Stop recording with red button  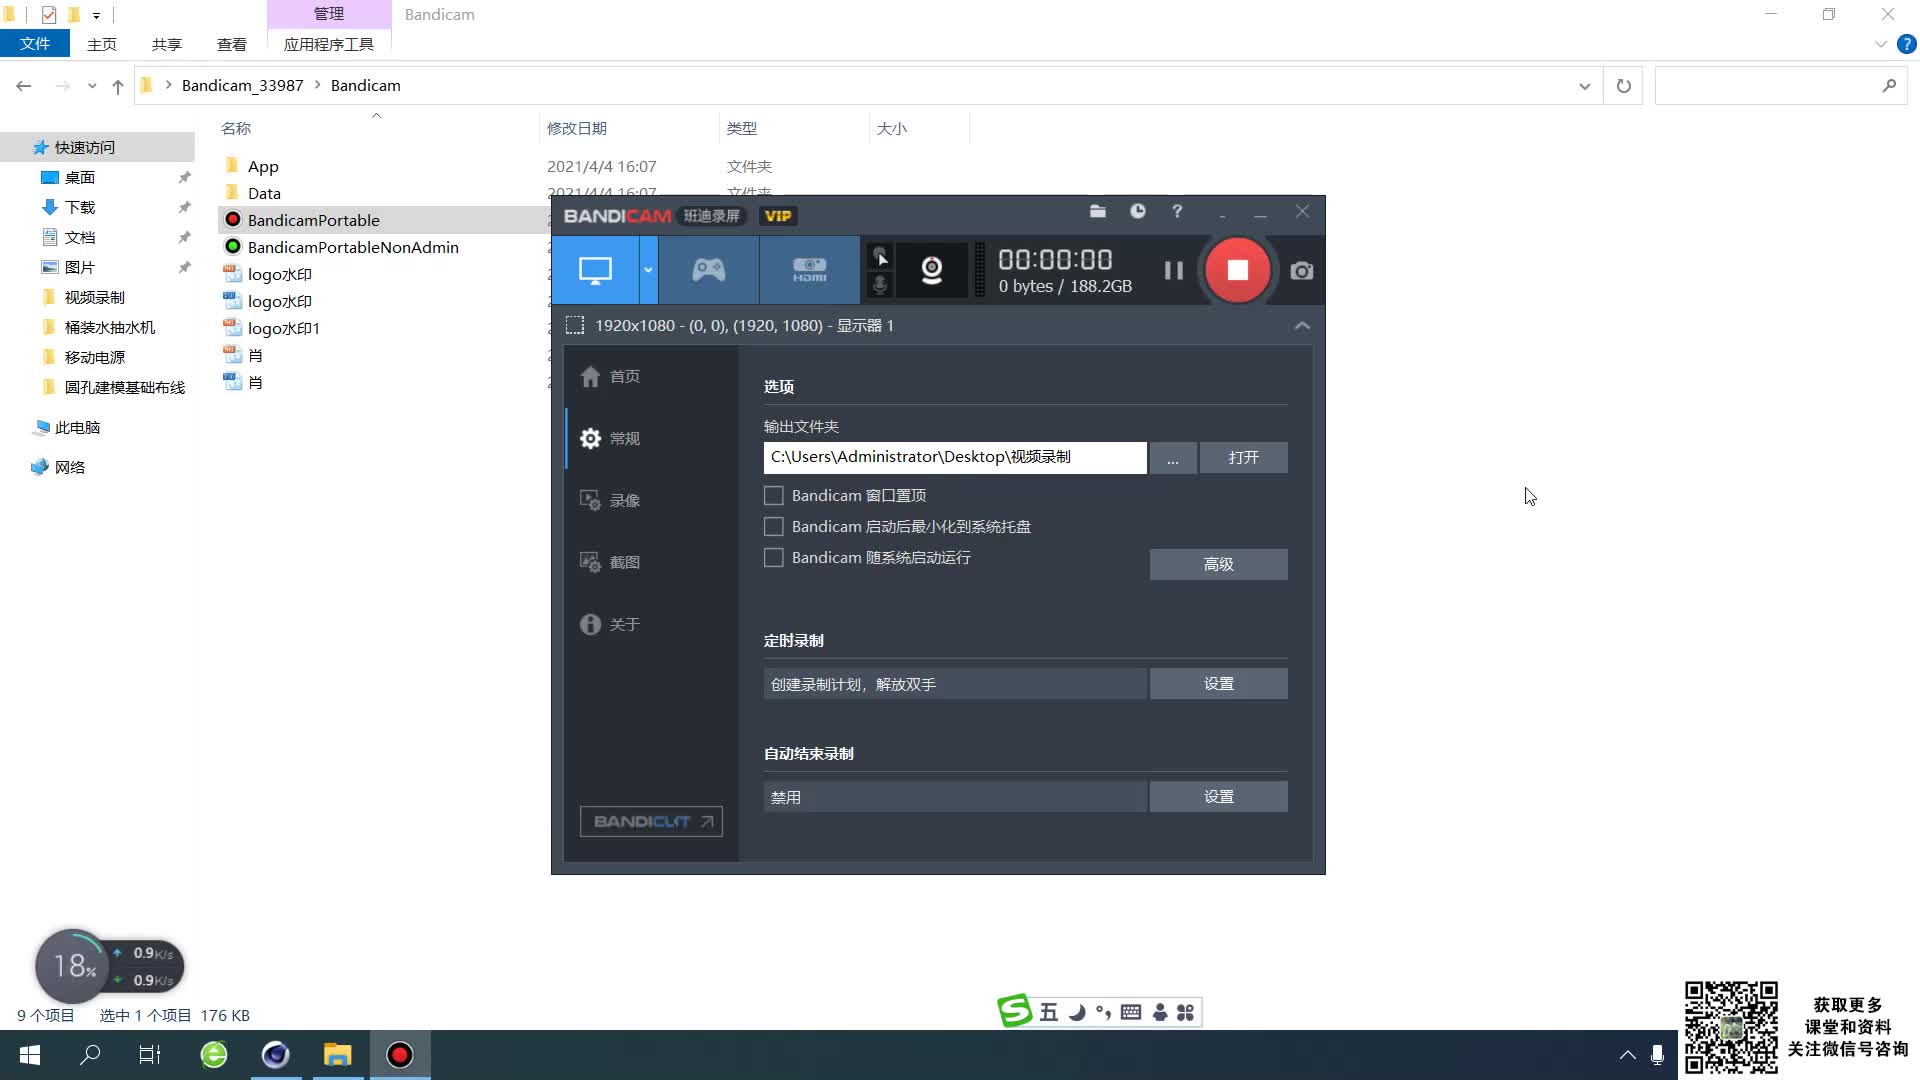pyautogui.click(x=1238, y=270)
